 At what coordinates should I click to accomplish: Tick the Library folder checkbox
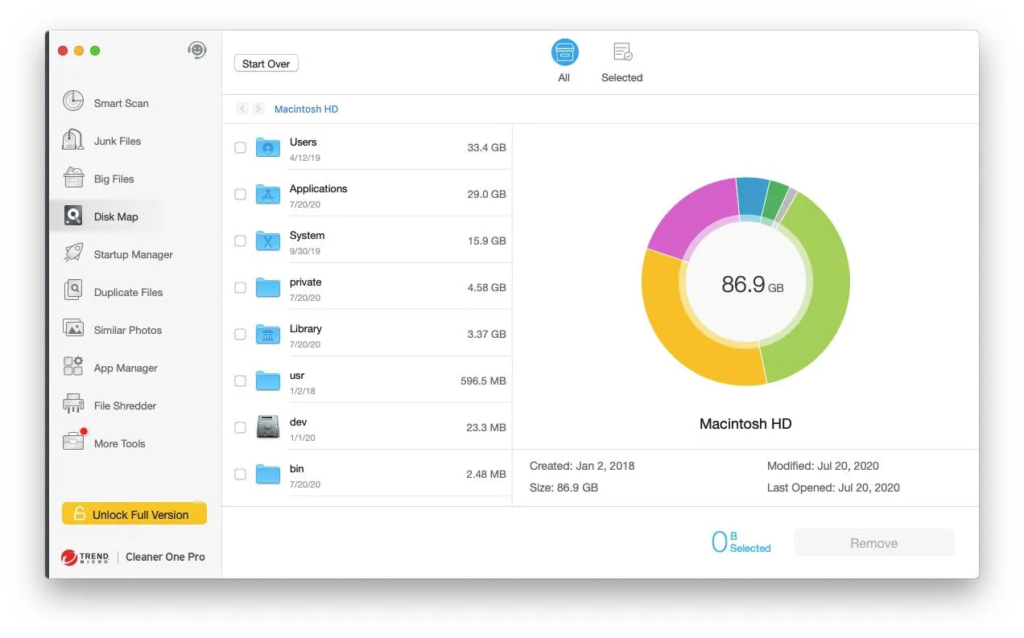click(x=239, y=333)
